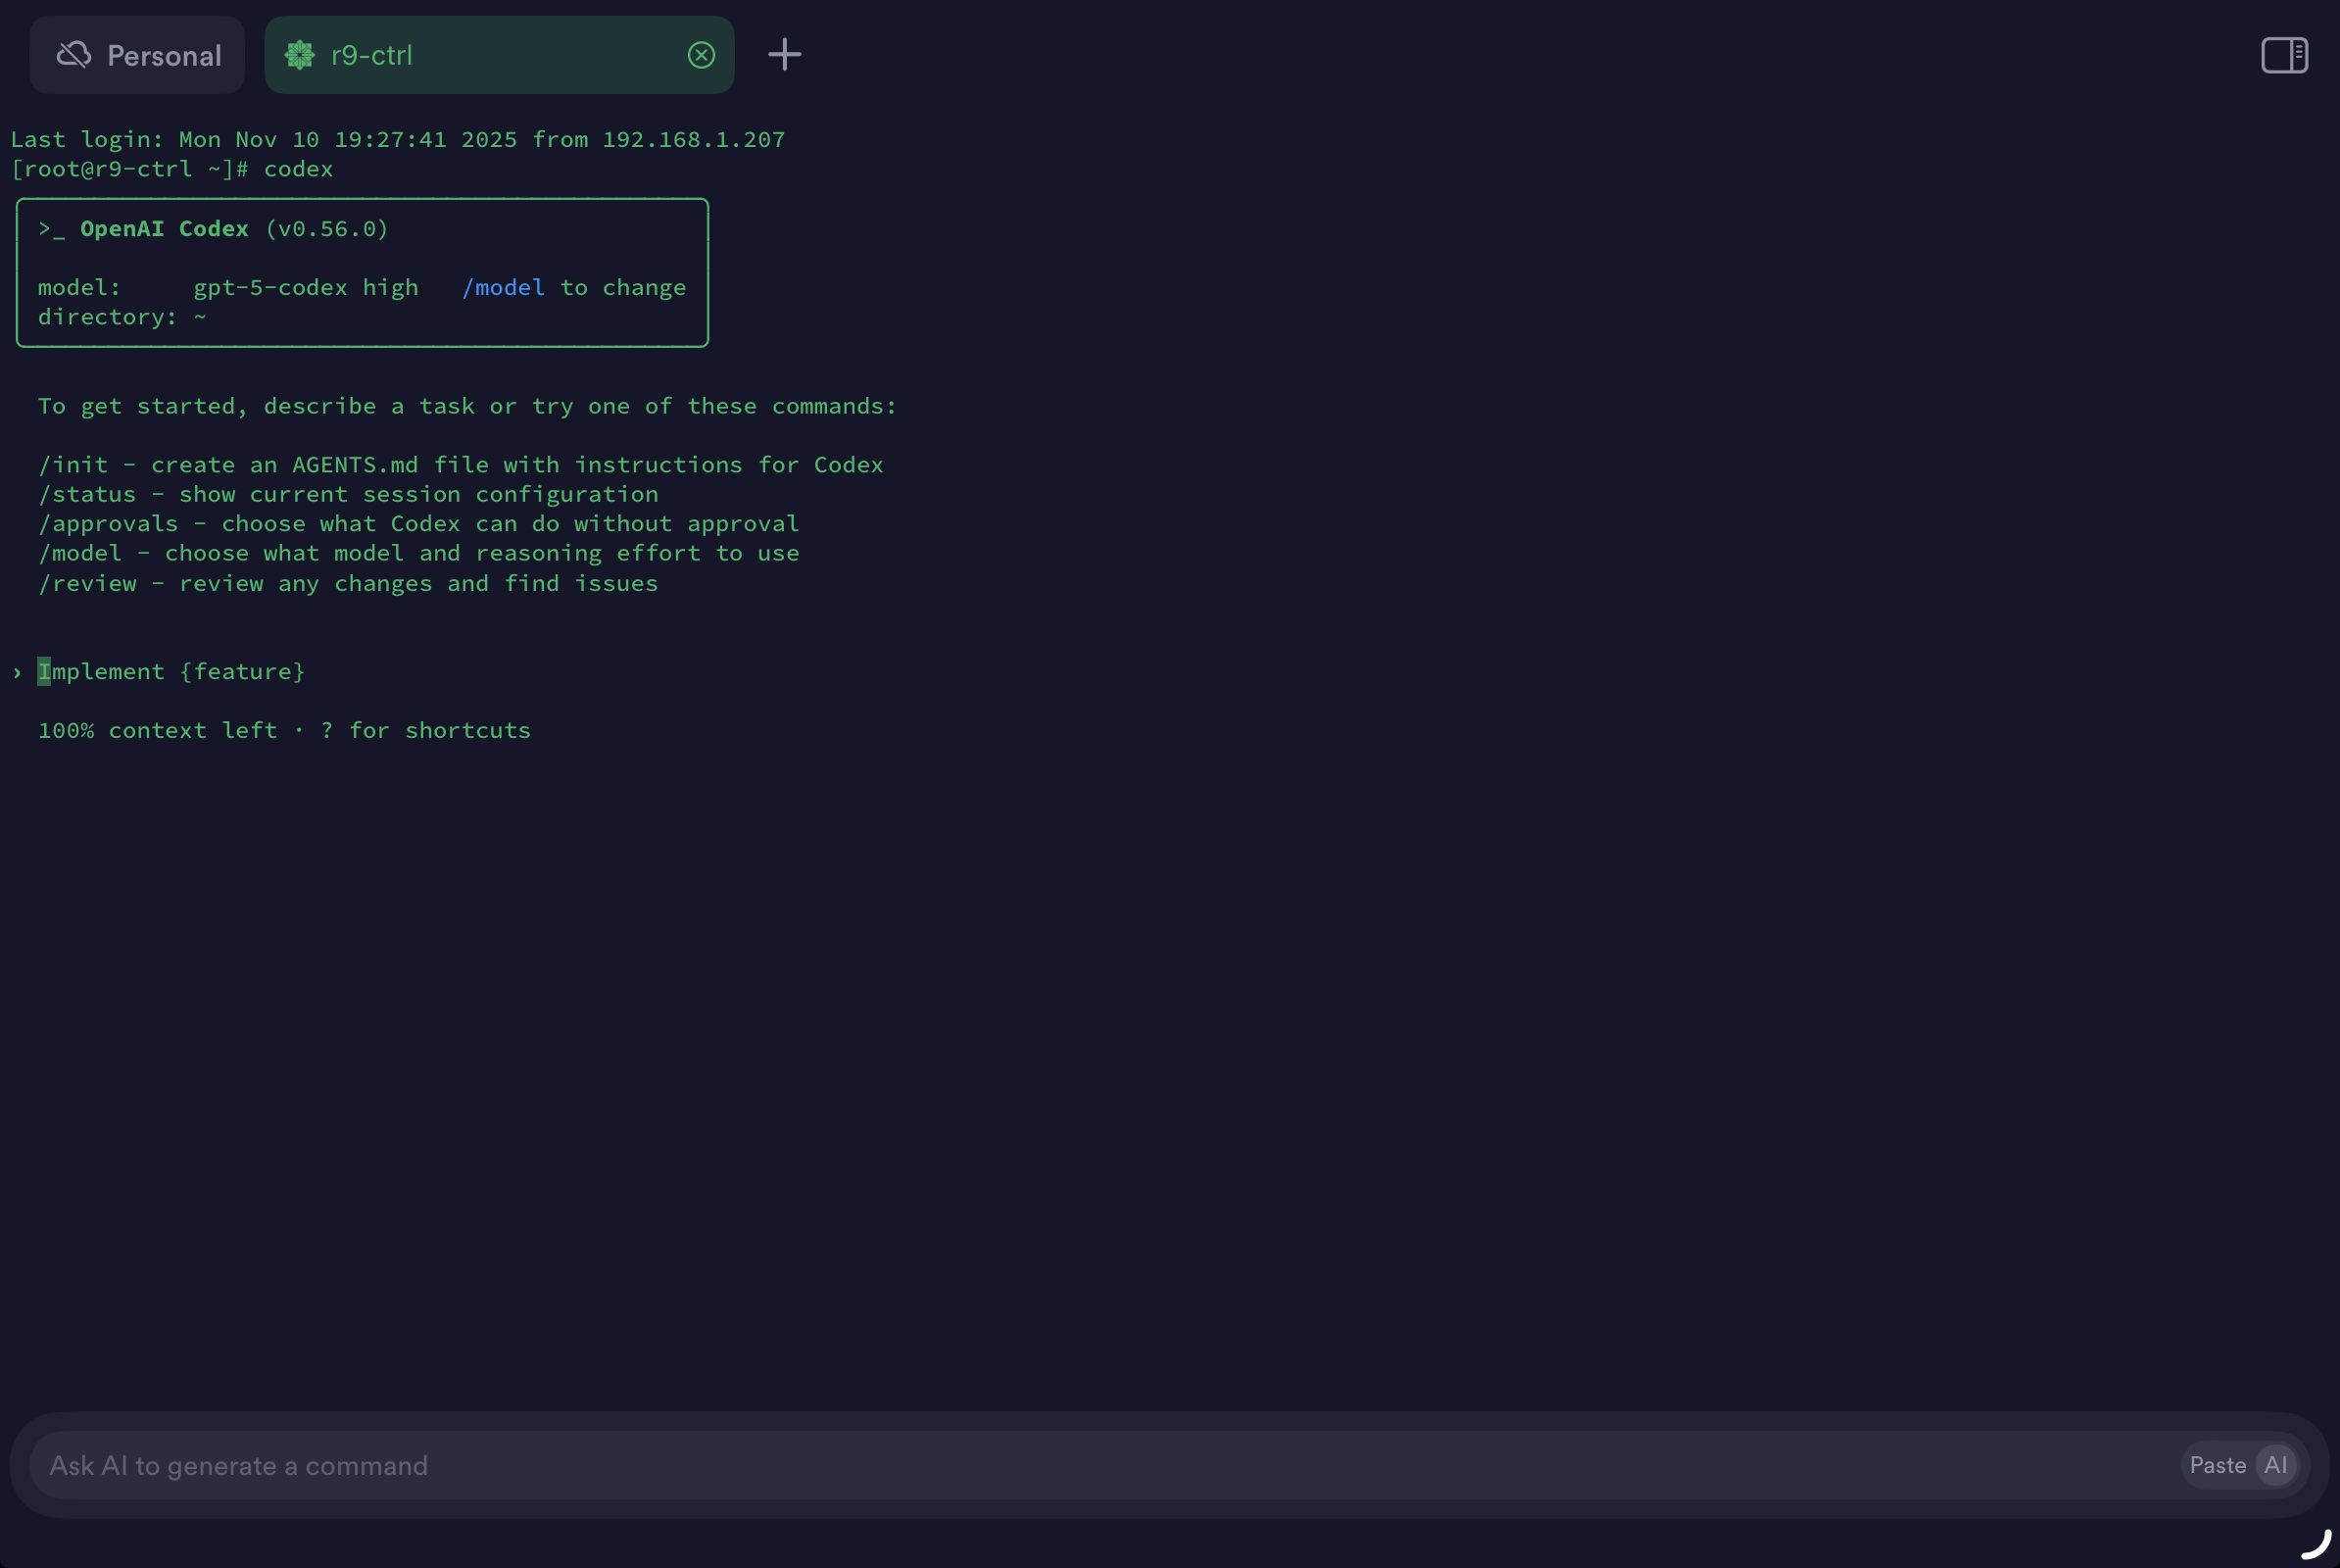Click the Implement {feature} prompt line
Image resolution: width=2340 pixels, height=1568 pixels.
point(172,672)
